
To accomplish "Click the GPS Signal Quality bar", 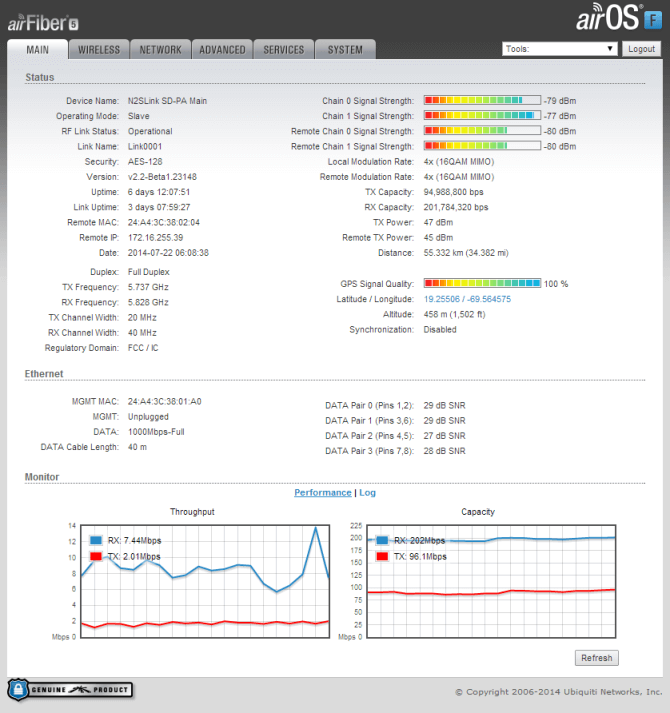I will (482, 284).
